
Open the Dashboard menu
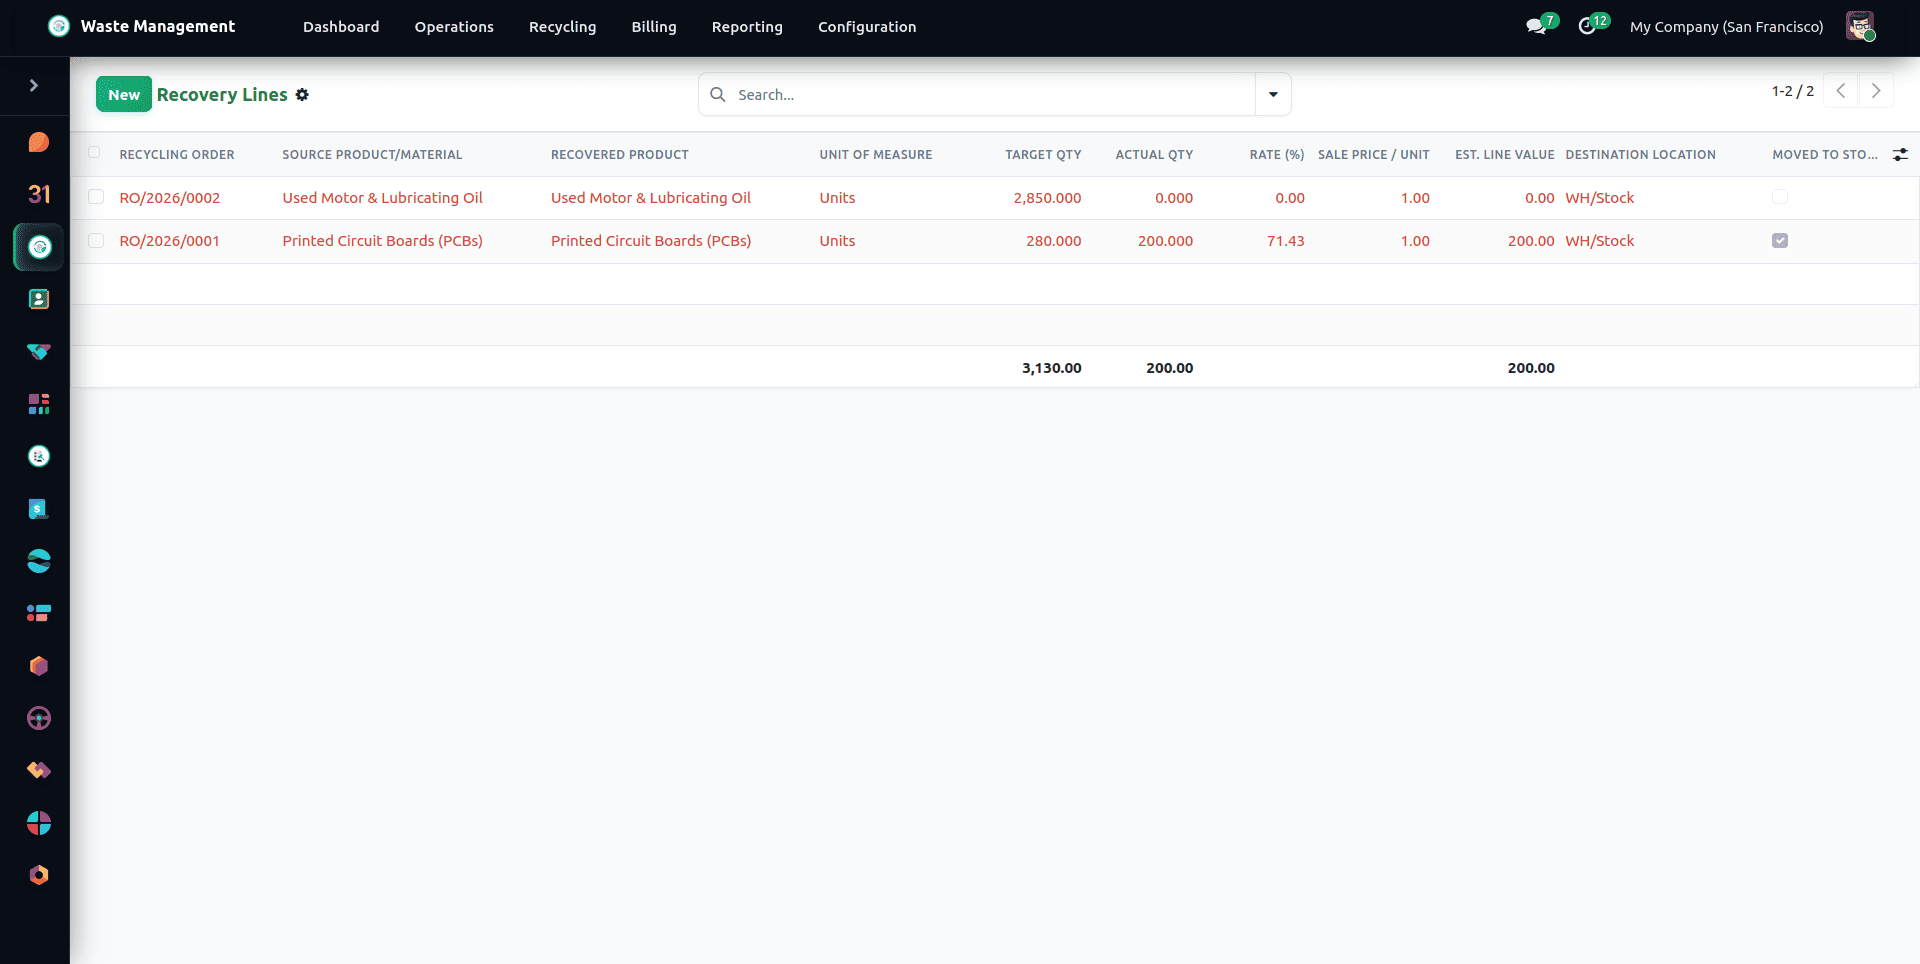pos(341,27)
